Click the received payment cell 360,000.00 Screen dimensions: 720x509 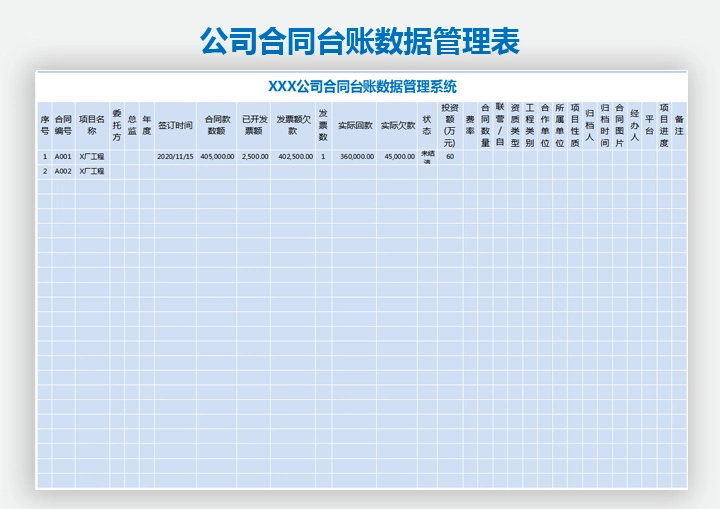coord(354,157)
